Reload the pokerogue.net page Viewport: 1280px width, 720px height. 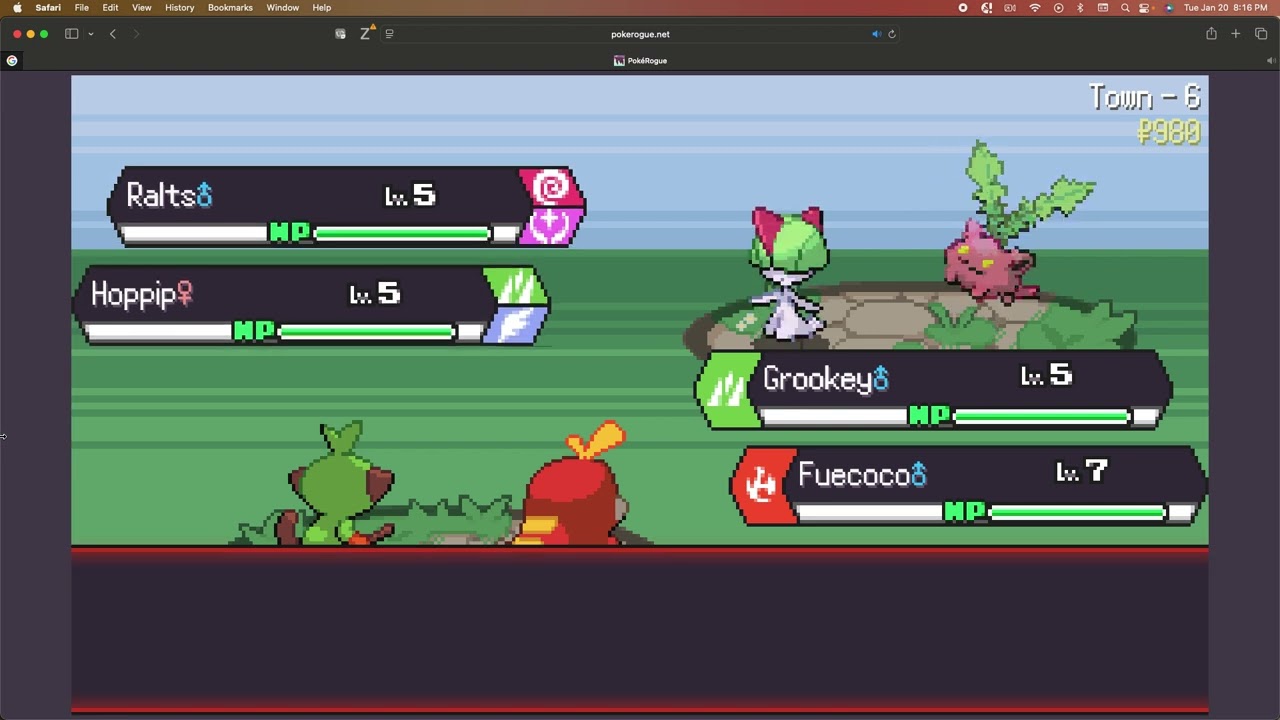click(892, 34)
